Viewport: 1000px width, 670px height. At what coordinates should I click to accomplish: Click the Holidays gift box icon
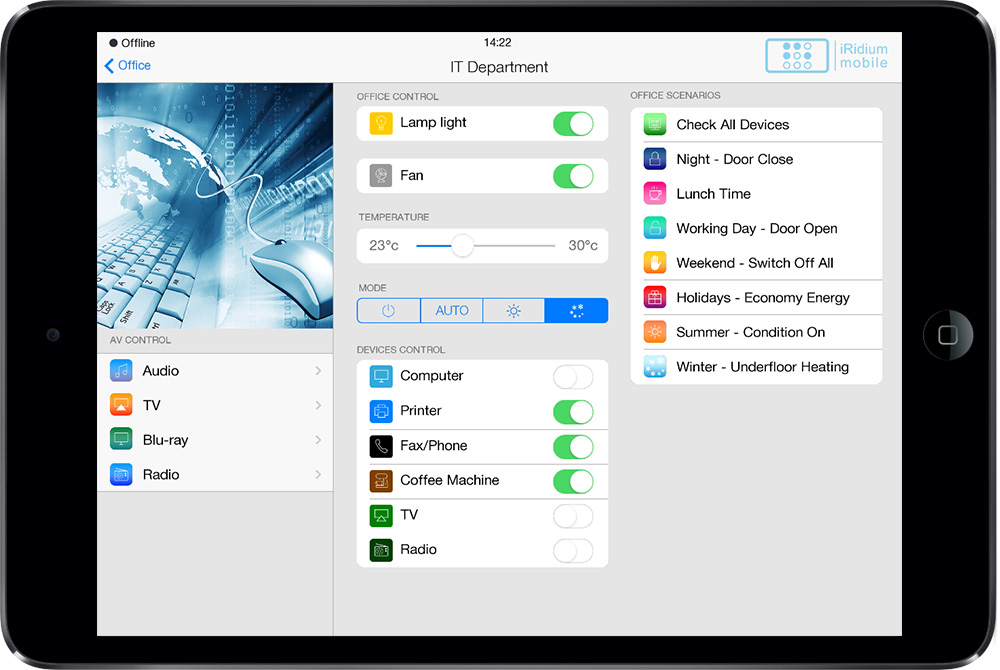coord(655,297)
